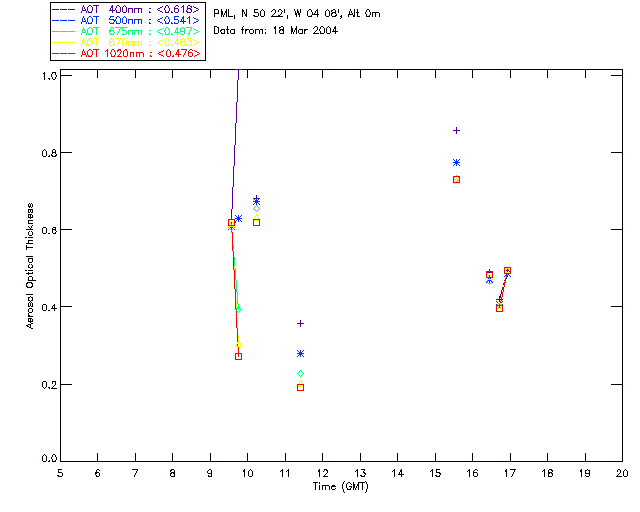
Task: Click the x-axis tick label 6
Action: click(x=98, y=473)
